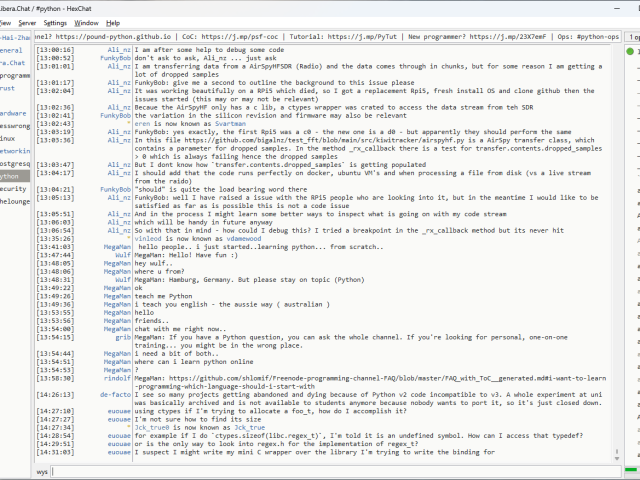Click the wys nickname button beside input box
Screen dimensions: 640x480
tap(43, 470)
